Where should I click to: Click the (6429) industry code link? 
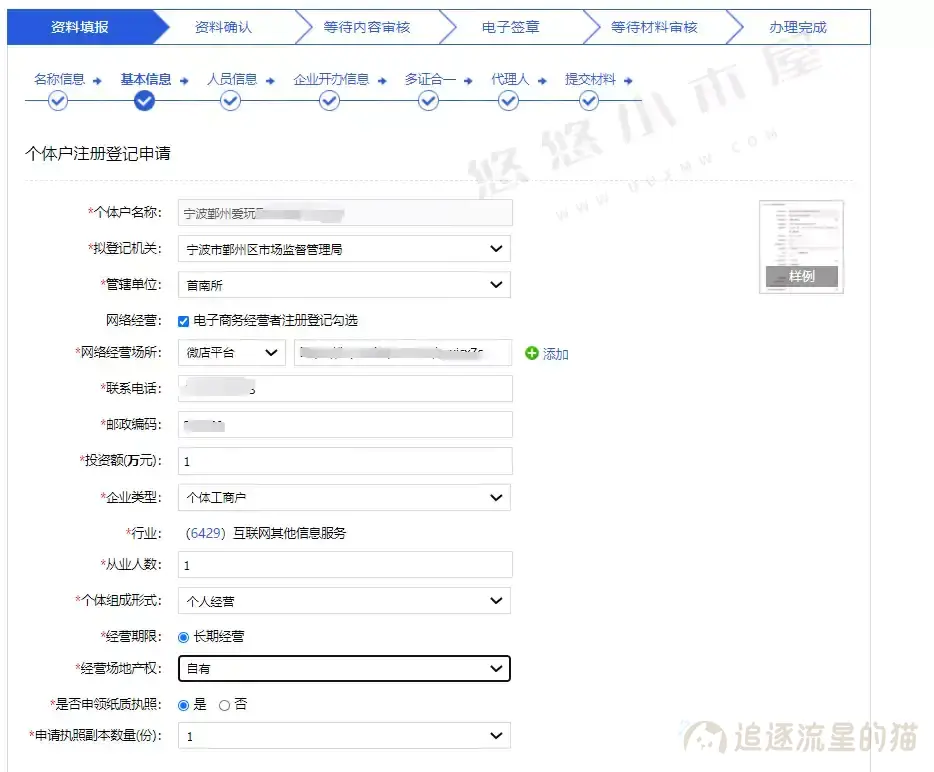[x=205, y=533]
